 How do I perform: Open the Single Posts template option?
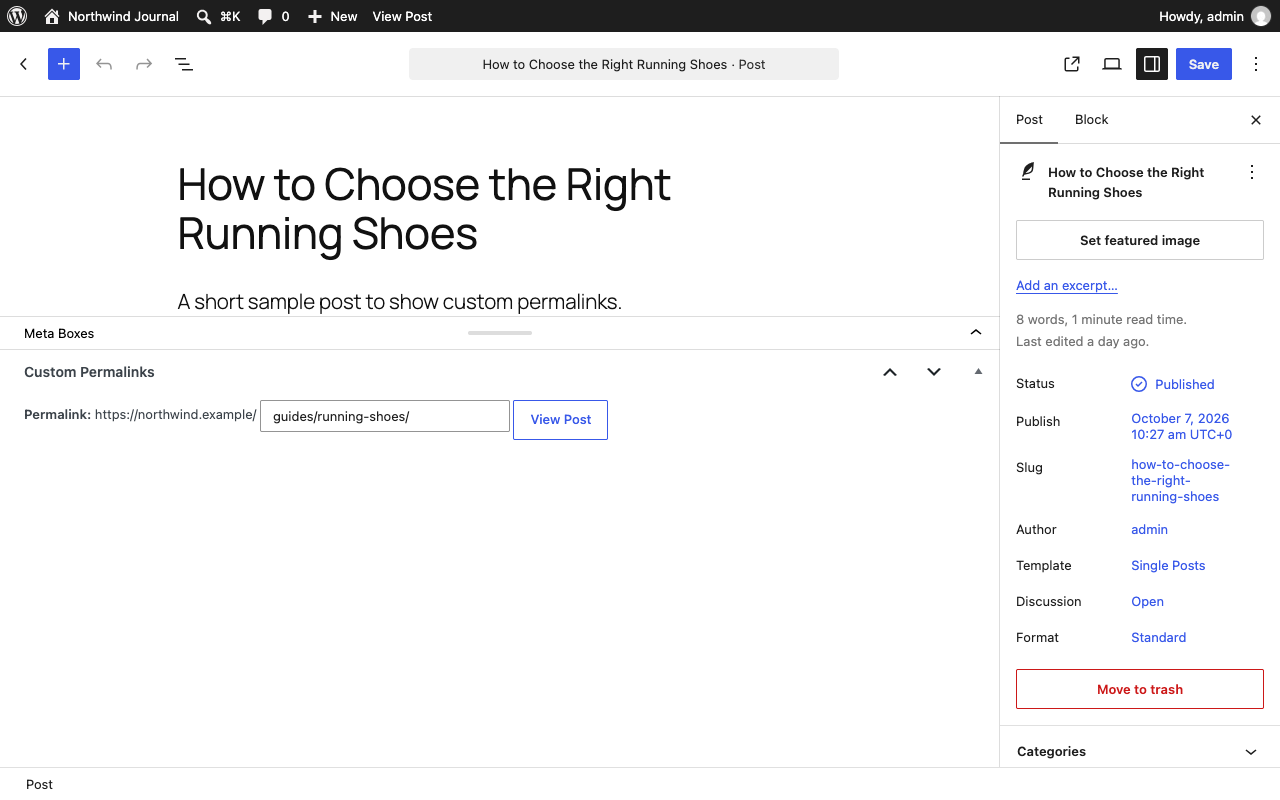pos(1168,566)
